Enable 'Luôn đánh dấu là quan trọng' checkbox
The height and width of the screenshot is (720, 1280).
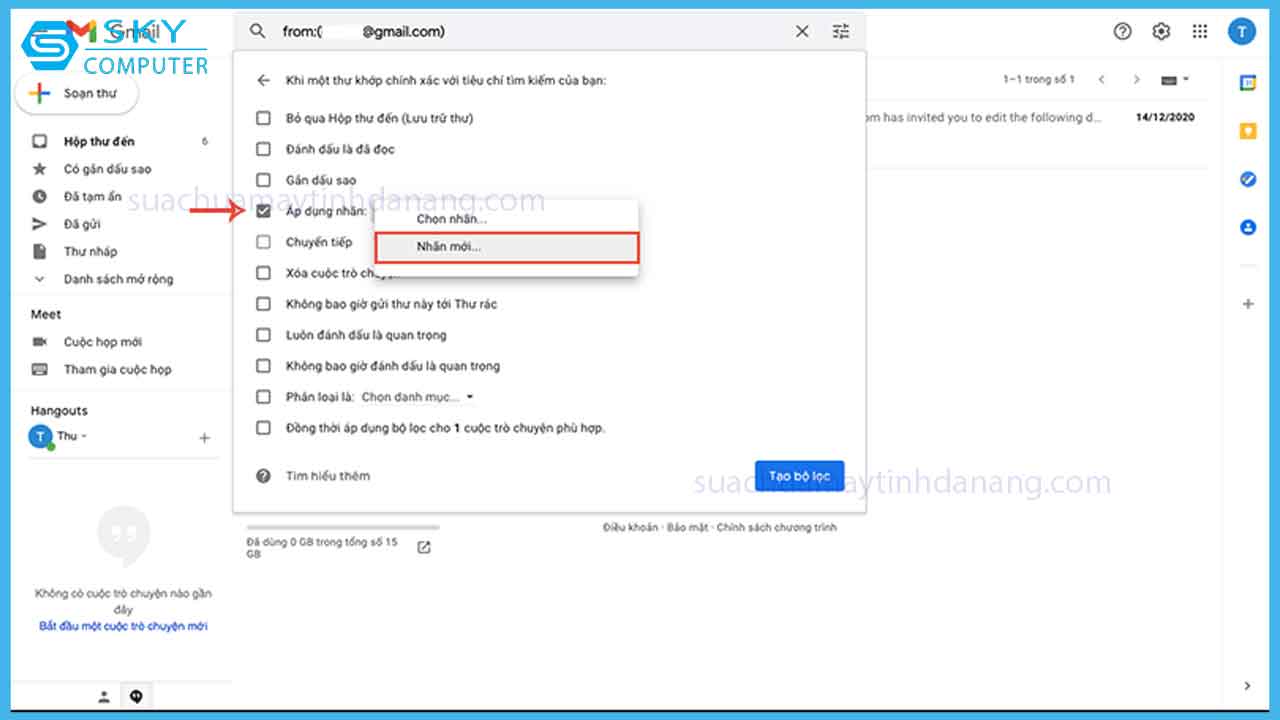[263, 335]
